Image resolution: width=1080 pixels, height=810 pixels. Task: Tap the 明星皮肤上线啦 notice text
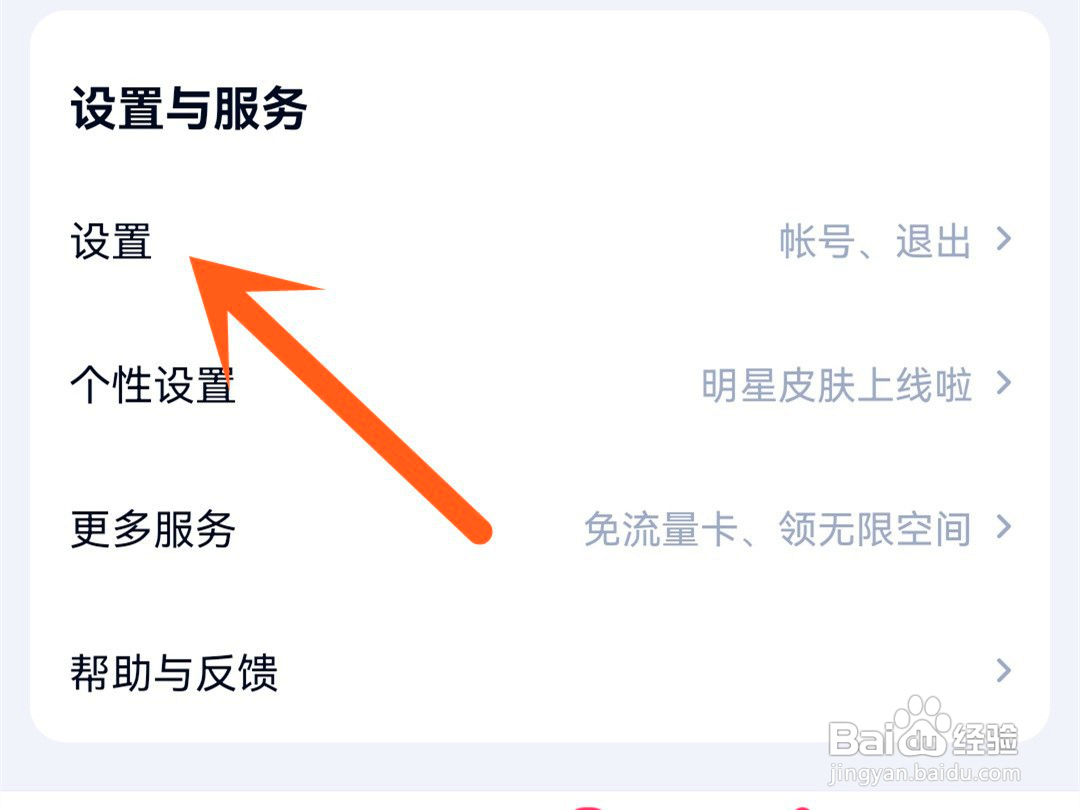[837, 385]
